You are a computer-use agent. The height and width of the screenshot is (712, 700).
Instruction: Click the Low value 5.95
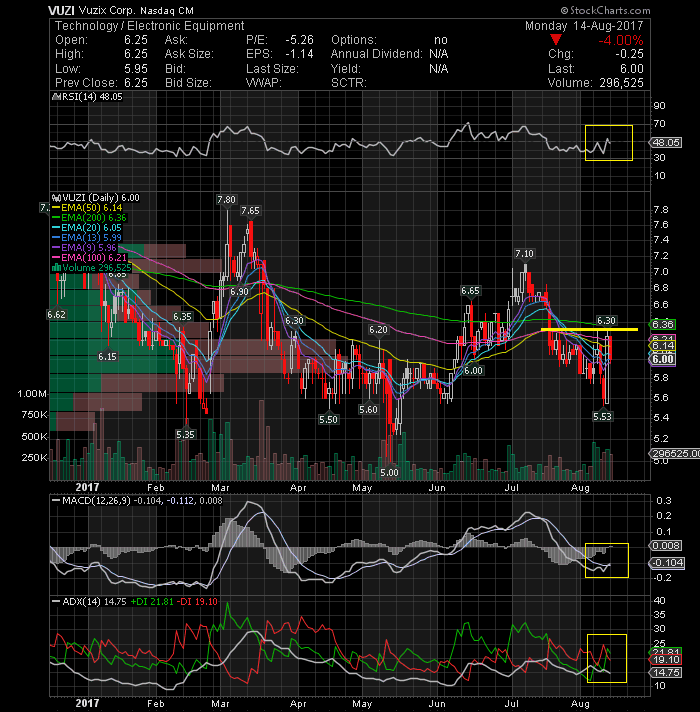[136, 69]
